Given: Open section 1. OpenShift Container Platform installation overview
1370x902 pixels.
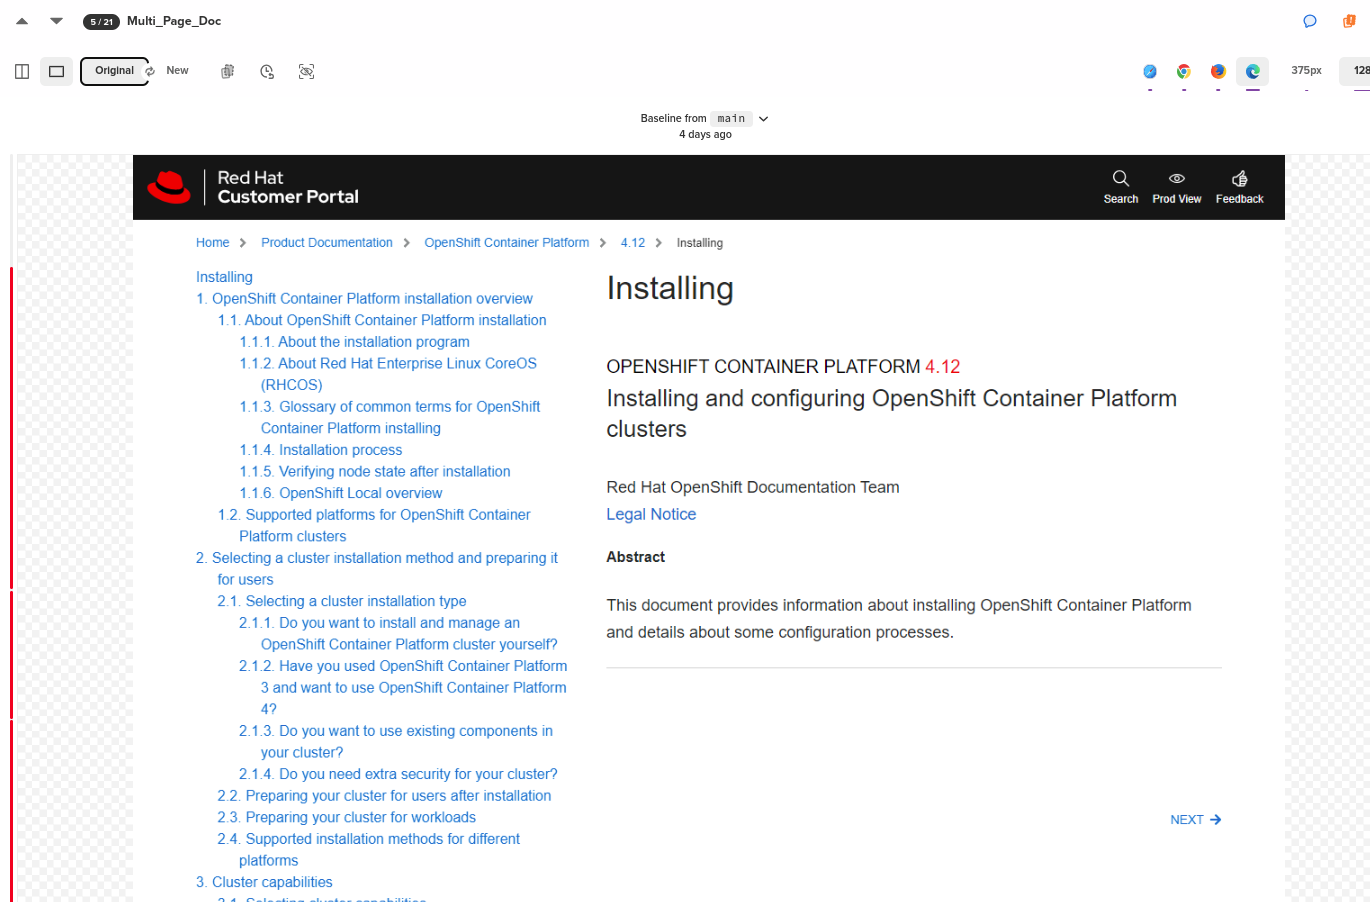Looking at the screenshot, I should click(x=364, y=299).
